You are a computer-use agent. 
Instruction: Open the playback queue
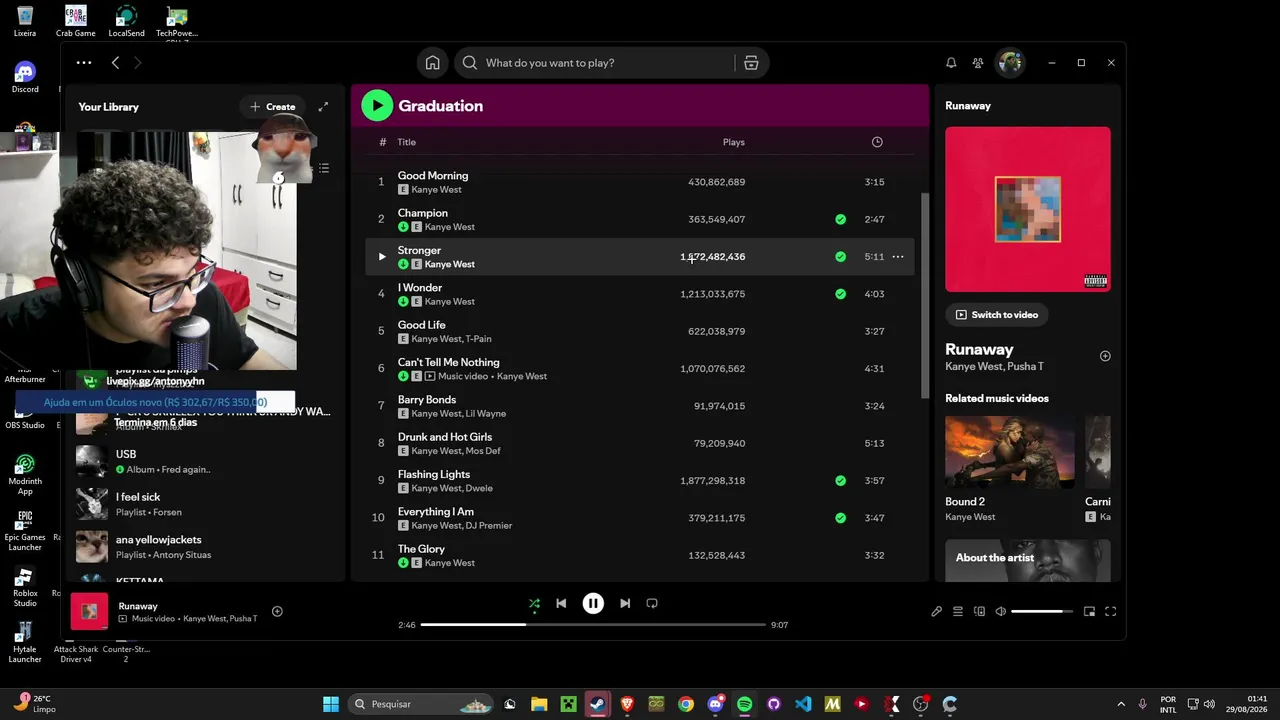coord(957,612)
